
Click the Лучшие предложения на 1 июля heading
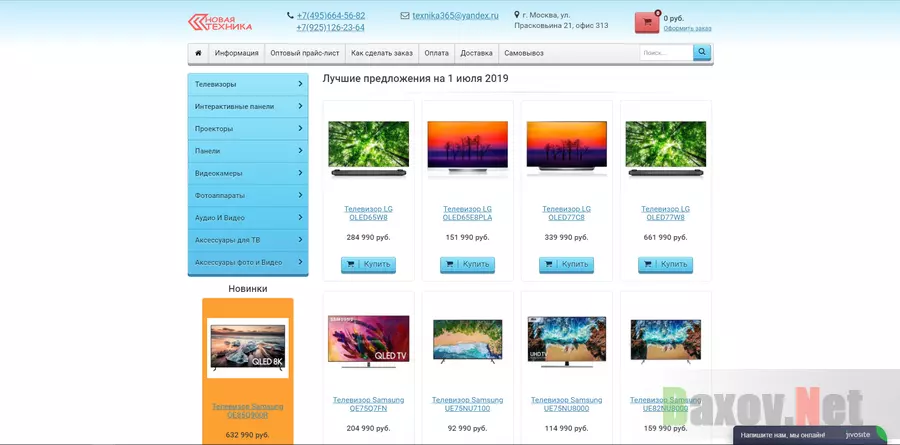tap(416, 78)
